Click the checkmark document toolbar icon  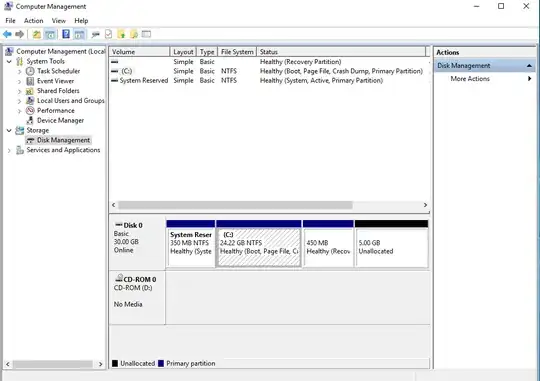tap(108, 34)
